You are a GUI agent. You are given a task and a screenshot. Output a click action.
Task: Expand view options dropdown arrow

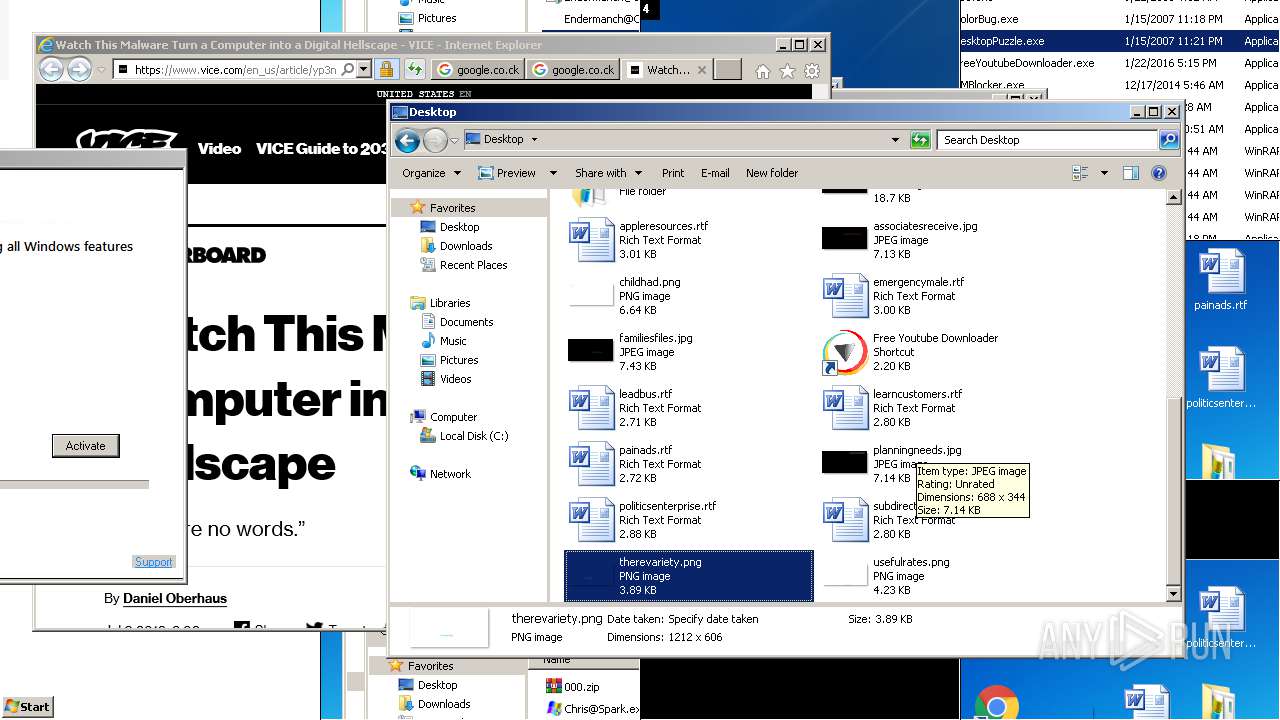point(1104,173)
